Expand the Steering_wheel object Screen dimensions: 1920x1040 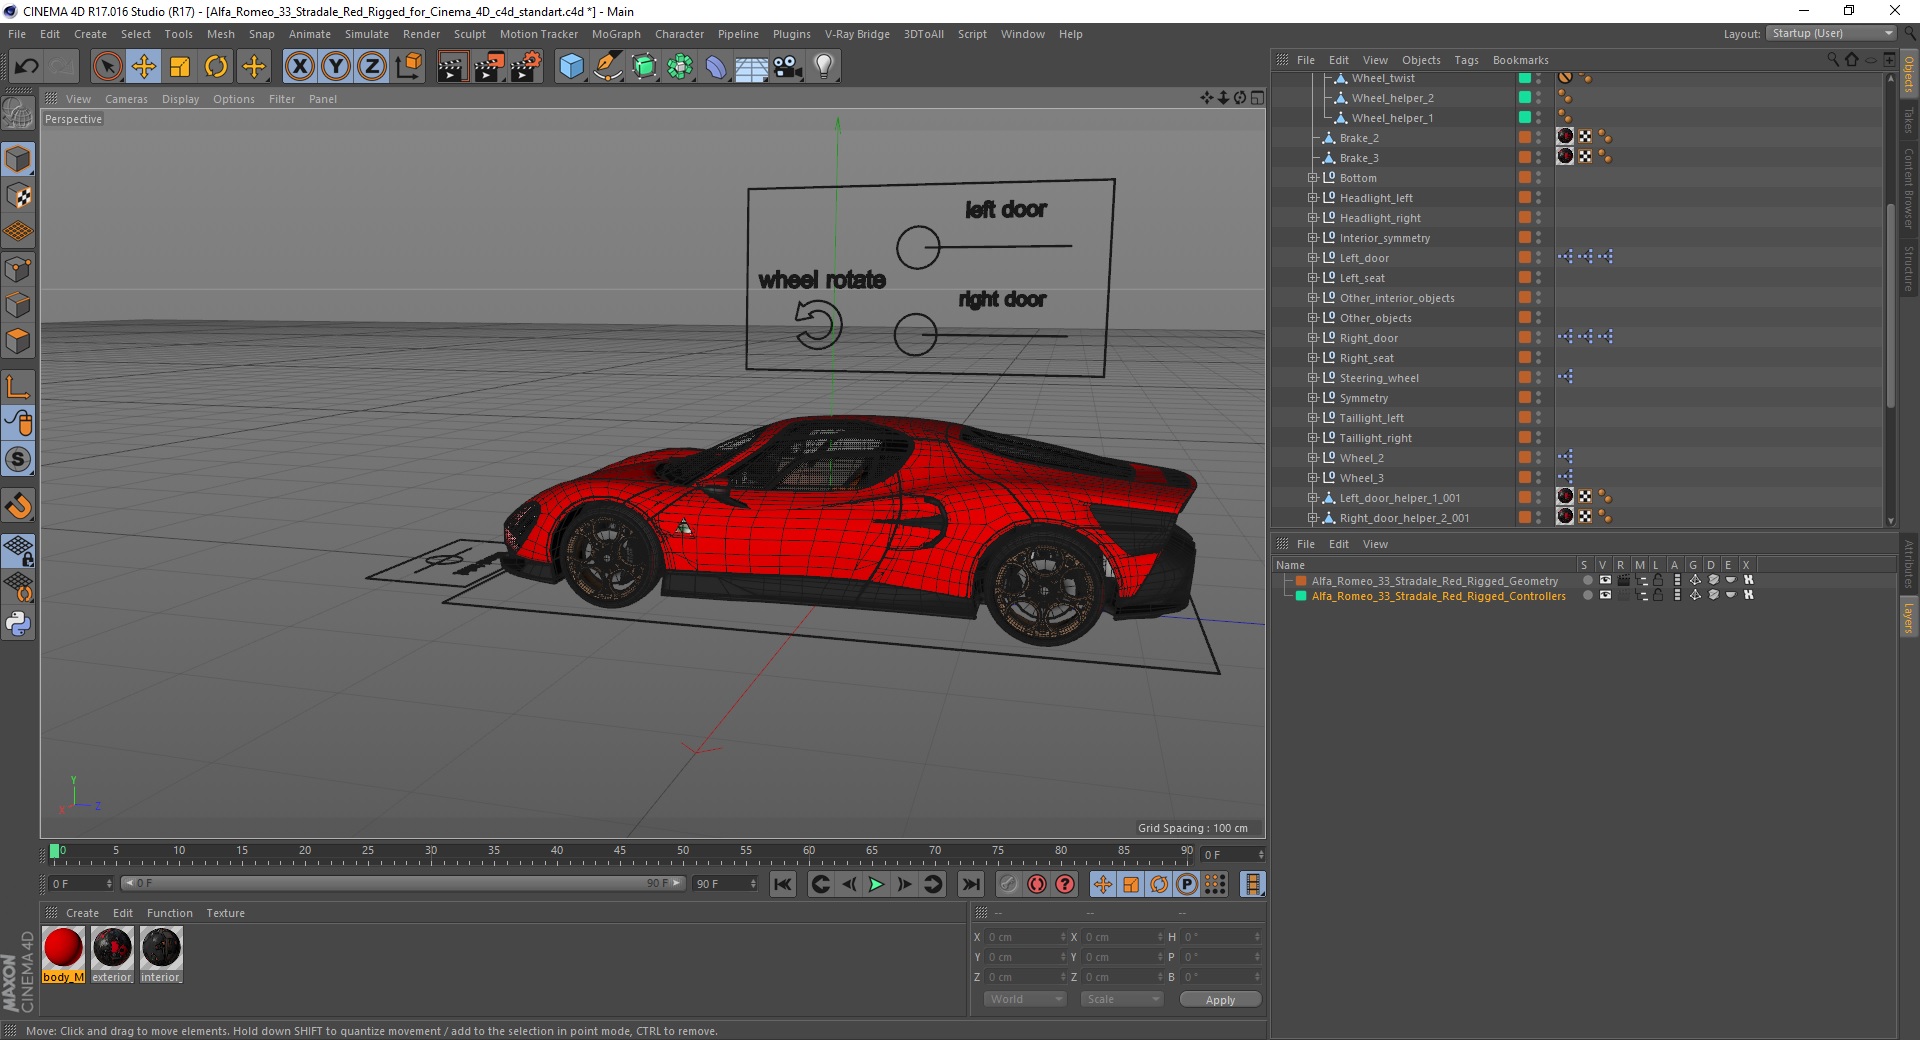[1312, 378]
